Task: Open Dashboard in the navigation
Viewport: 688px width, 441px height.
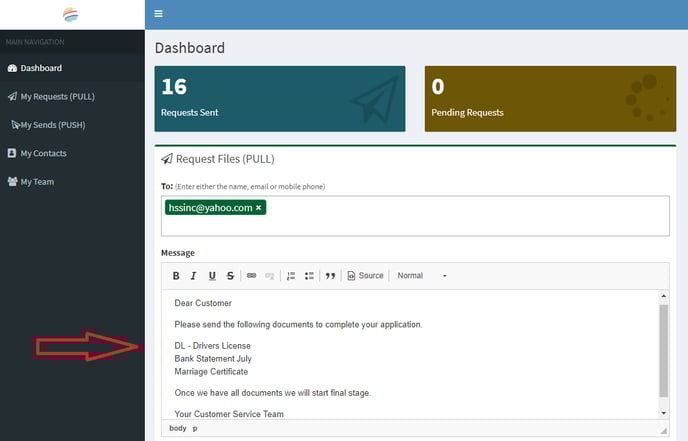Action: (x=41, y=68)
